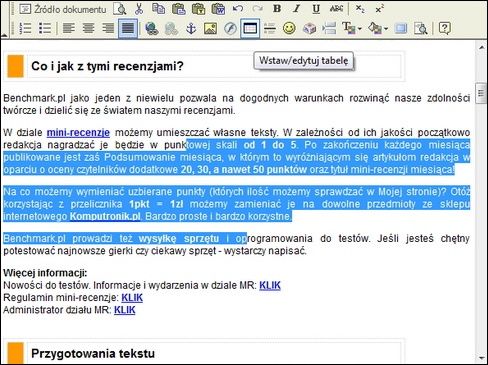The height and width of the screenshot is (365, 488).
Task: Click the text "20, 30, a nawet 50 punktów"
Action: coord(244,170)
